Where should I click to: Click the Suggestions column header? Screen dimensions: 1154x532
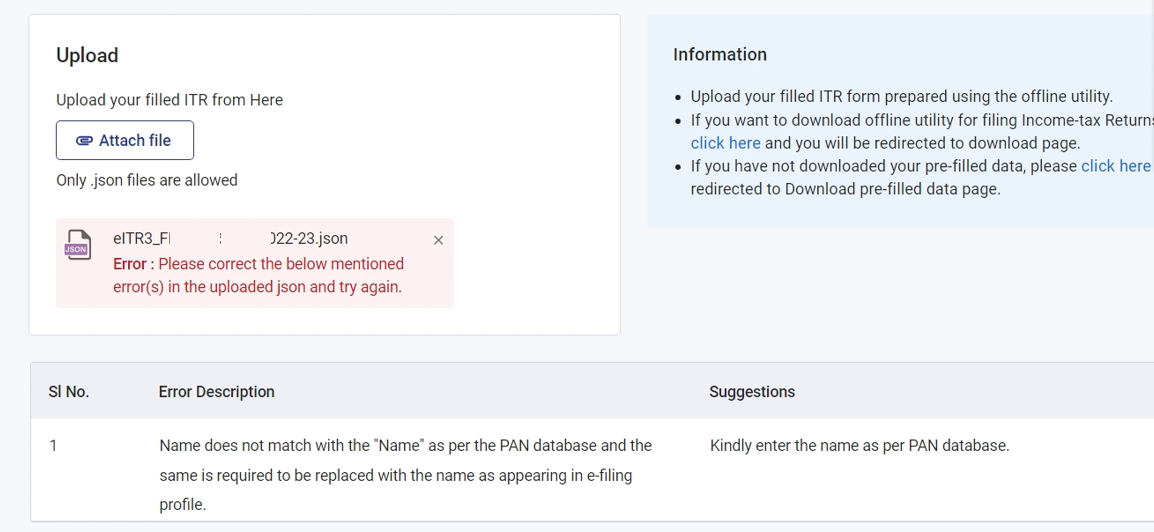click(x=752, y=391)
